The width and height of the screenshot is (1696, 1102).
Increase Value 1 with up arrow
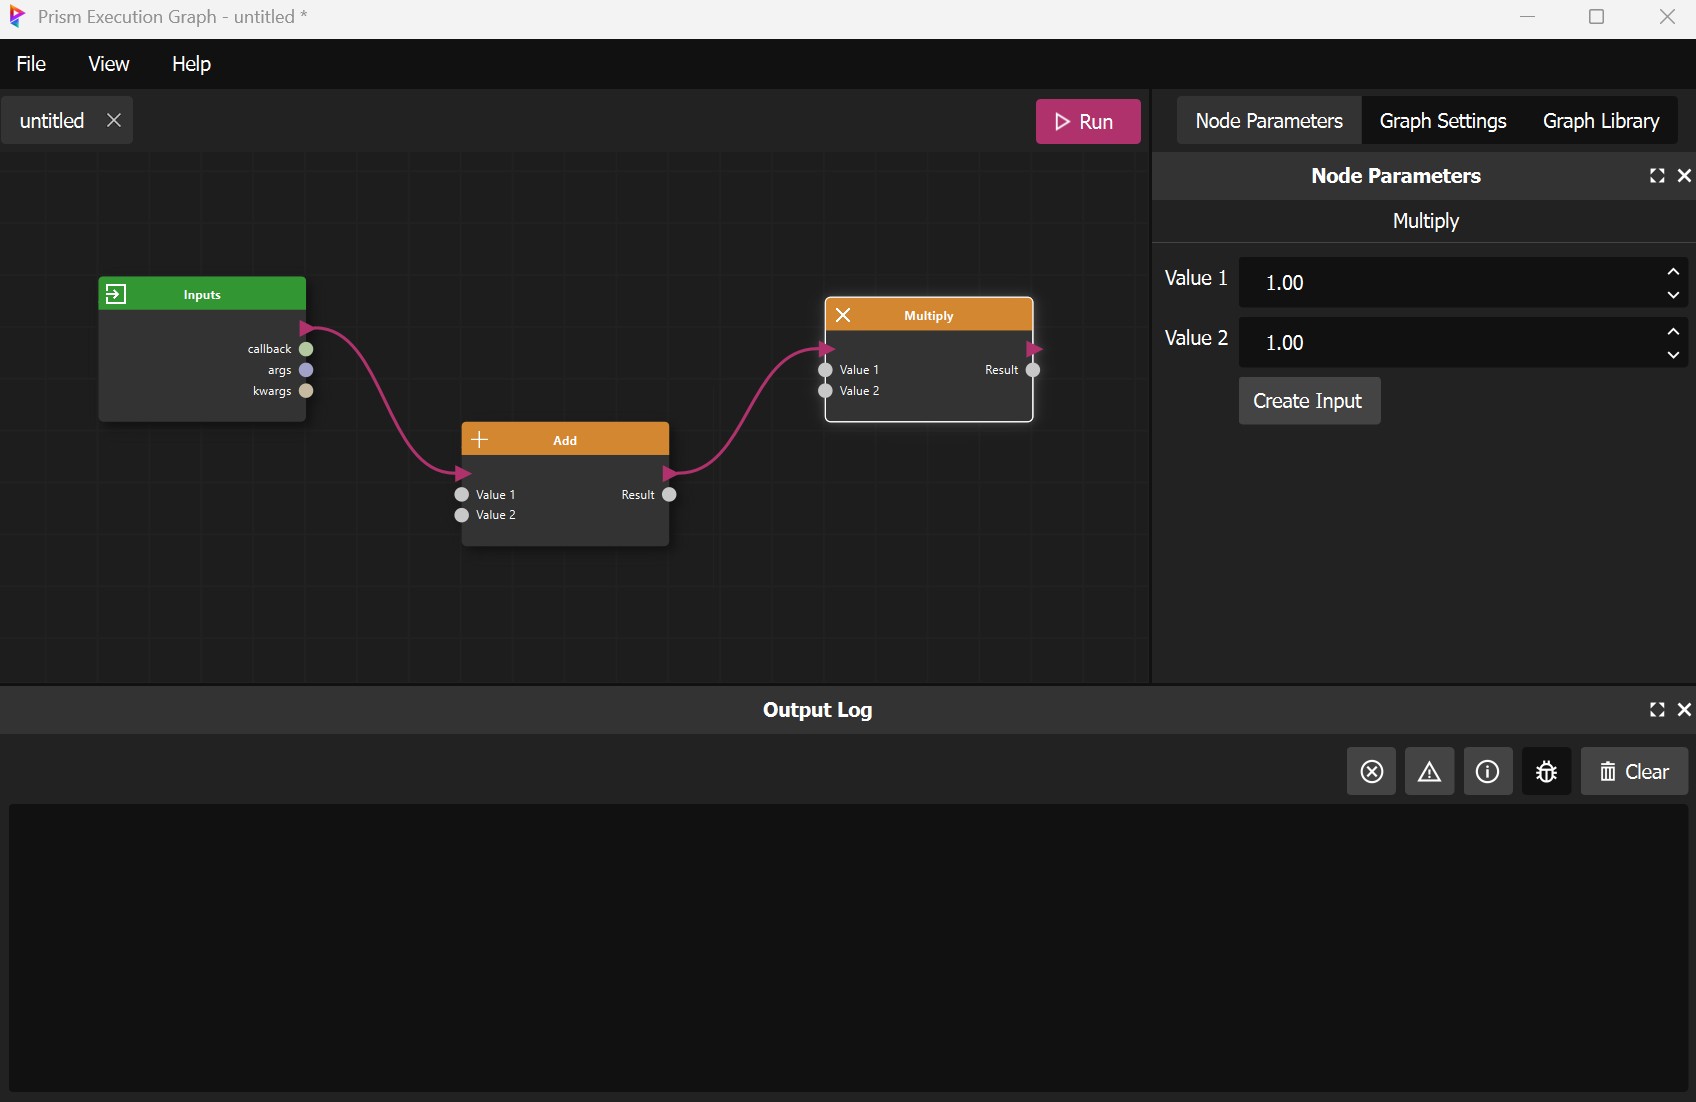click(1673, 271)
